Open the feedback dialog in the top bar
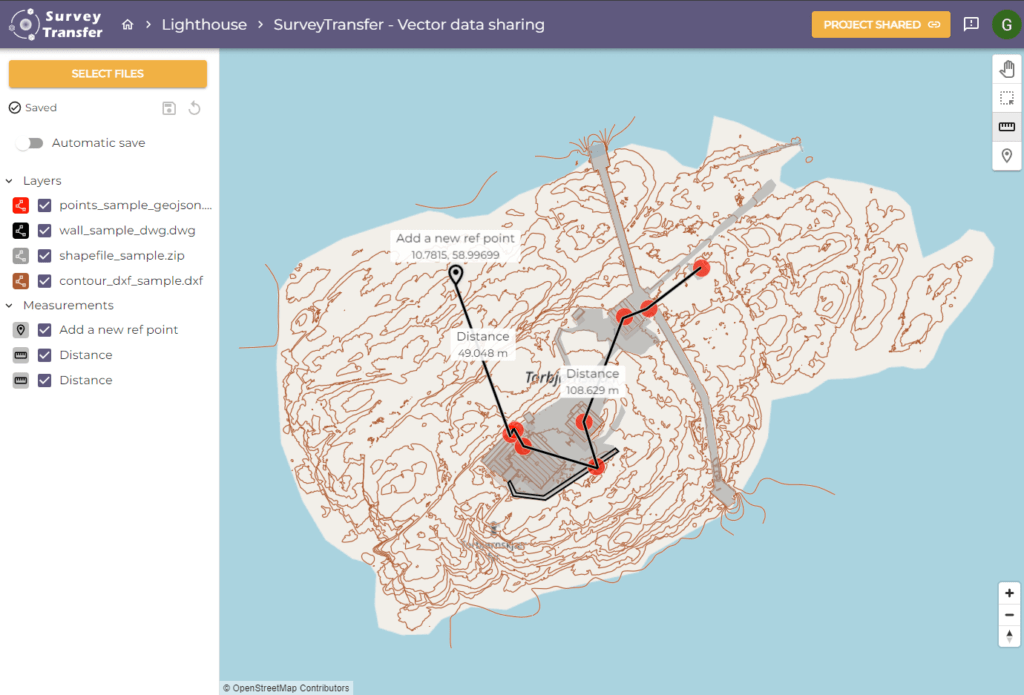The image size is (1024, 695). pos(971,24)
